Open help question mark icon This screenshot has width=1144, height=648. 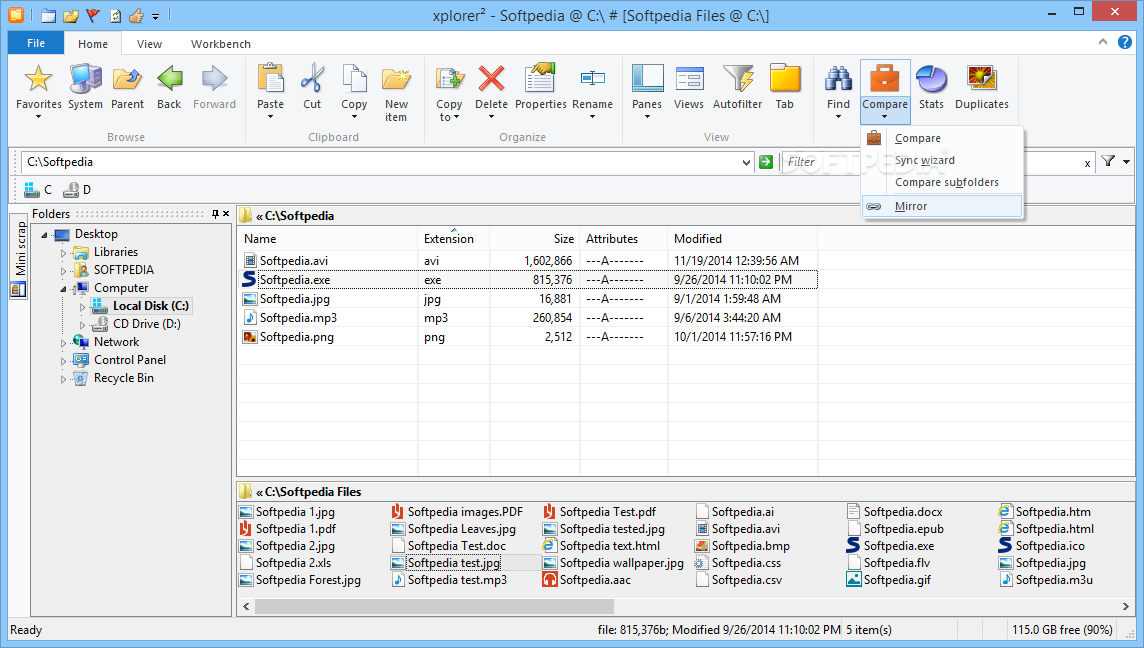click(1125, 42)
